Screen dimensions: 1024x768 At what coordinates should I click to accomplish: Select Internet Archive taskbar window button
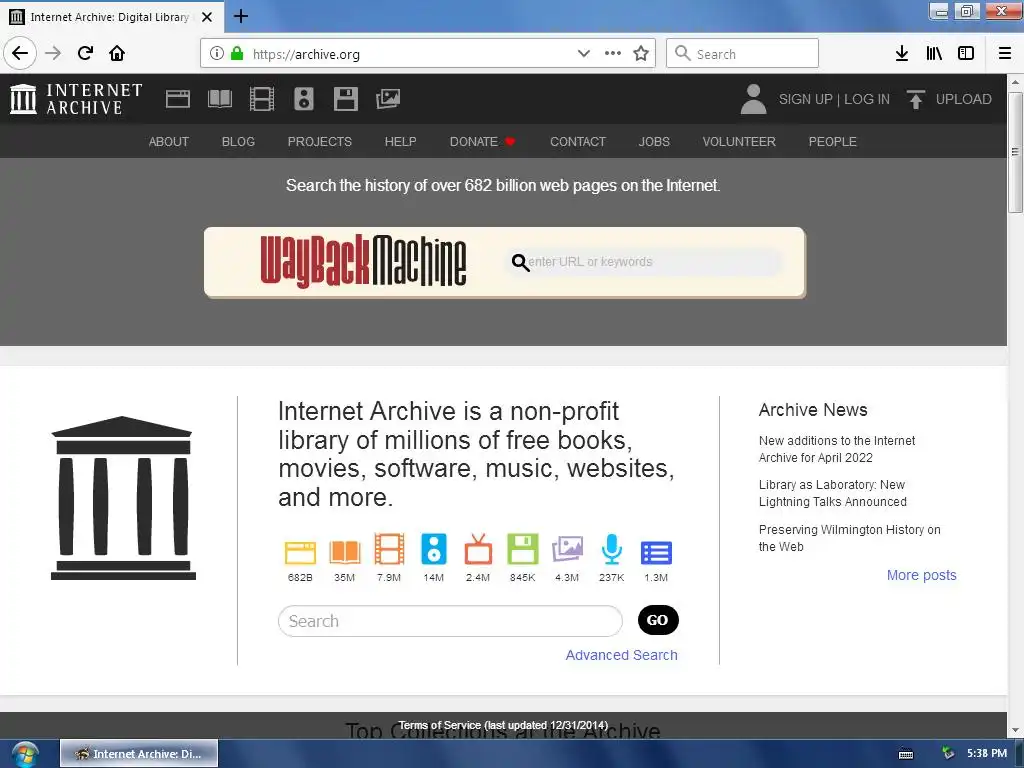139,754
